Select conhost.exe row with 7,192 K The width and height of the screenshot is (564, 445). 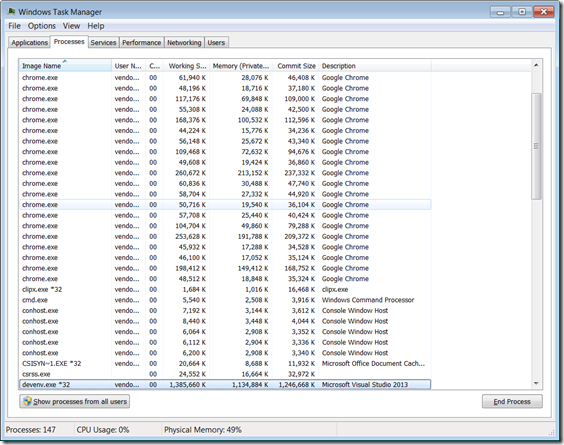(x=225, y=310)
